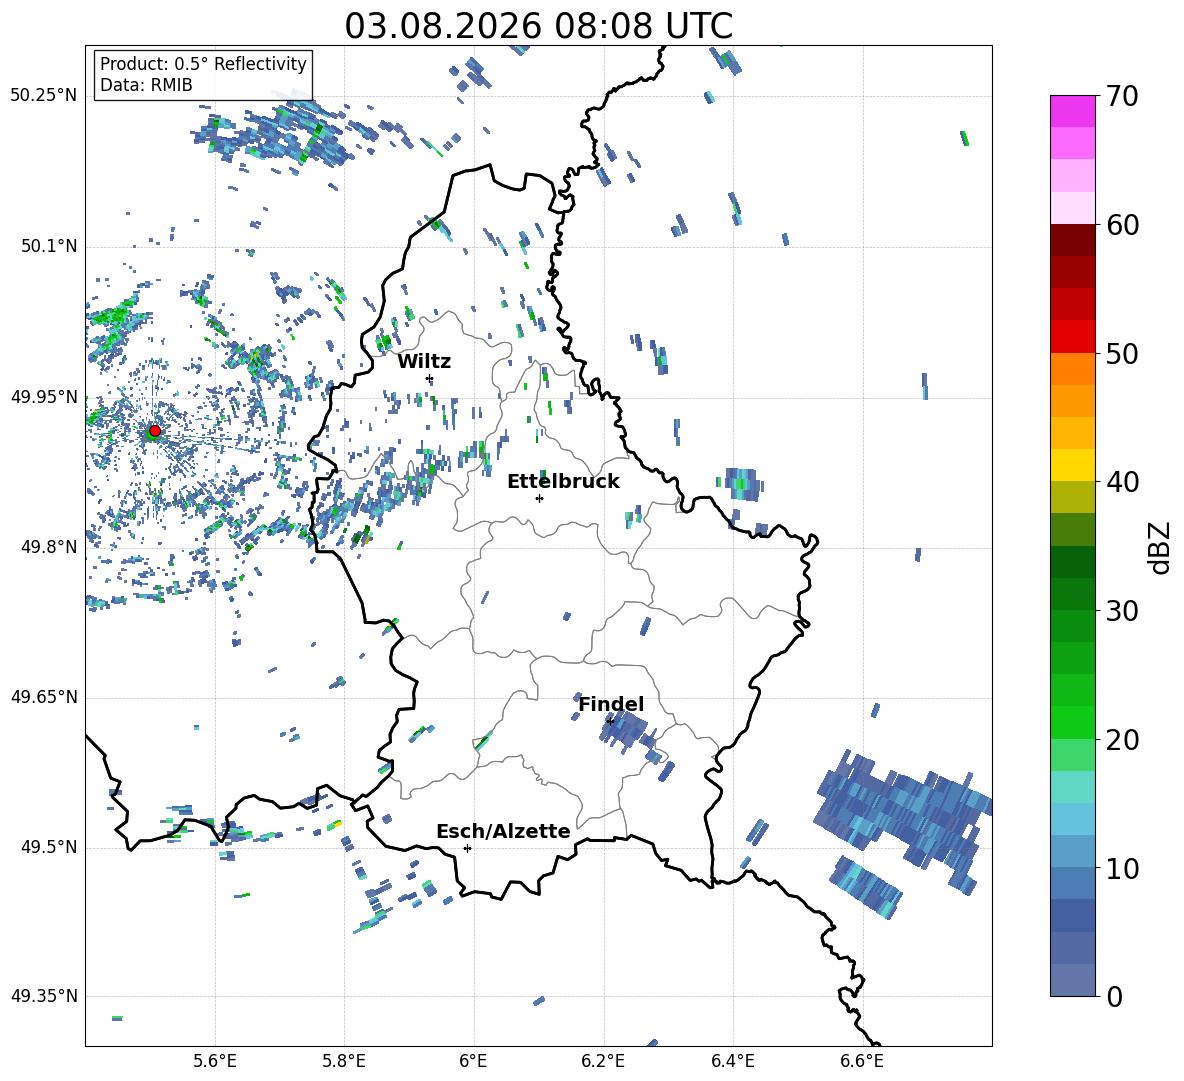The width and height of the screenshot is (1184, 1081).
Task: Click the dBZ colorbar axis label
Action: 1161,547
